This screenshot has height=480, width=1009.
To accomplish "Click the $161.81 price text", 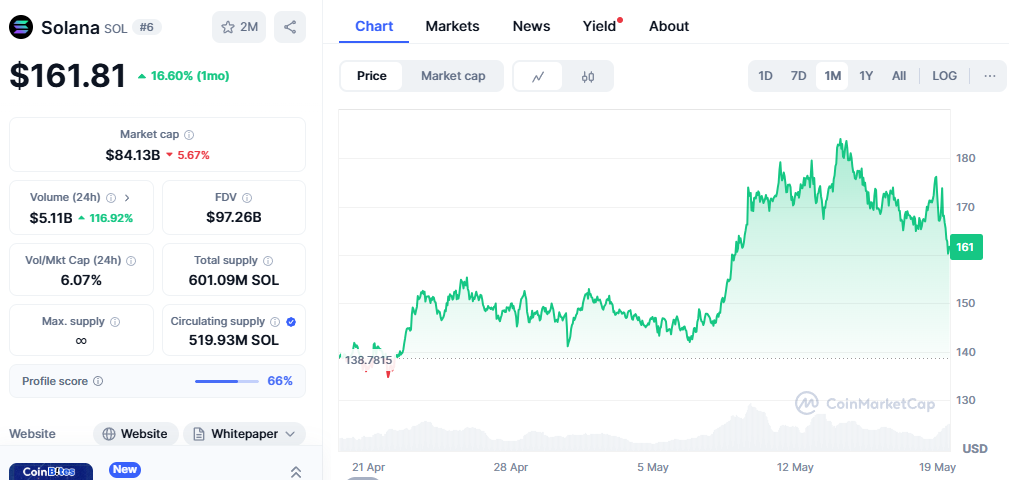I will (x=68, y=76).
